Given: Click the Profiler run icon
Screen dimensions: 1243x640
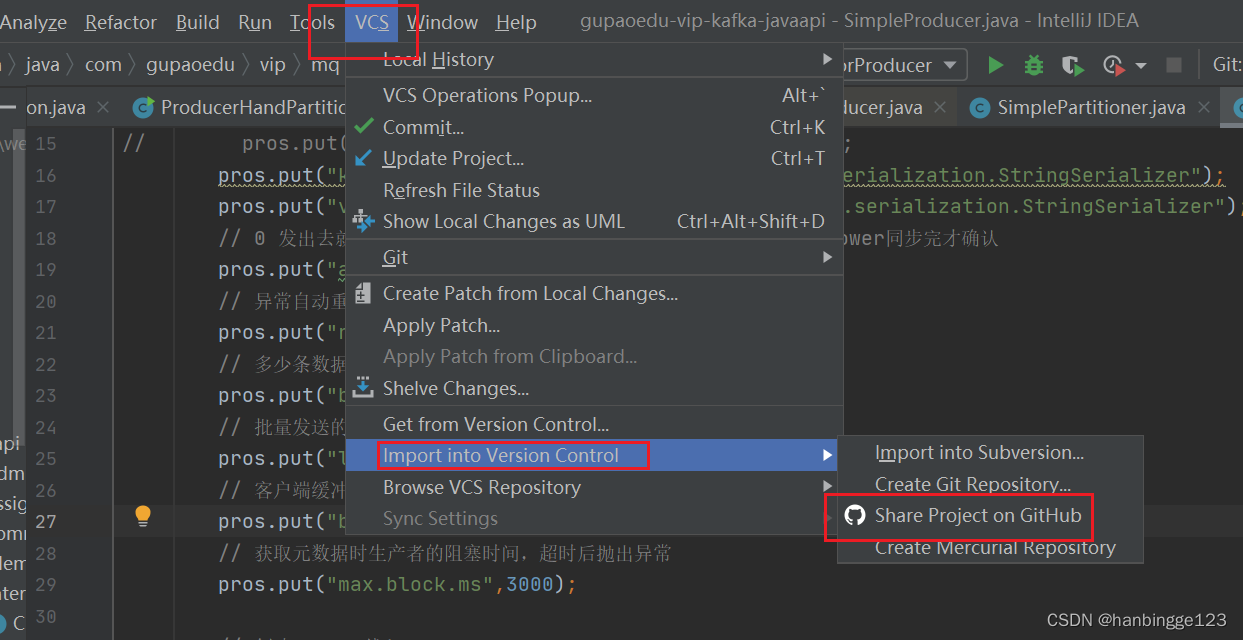Looking at the screenshot, I should (1113, 65).
